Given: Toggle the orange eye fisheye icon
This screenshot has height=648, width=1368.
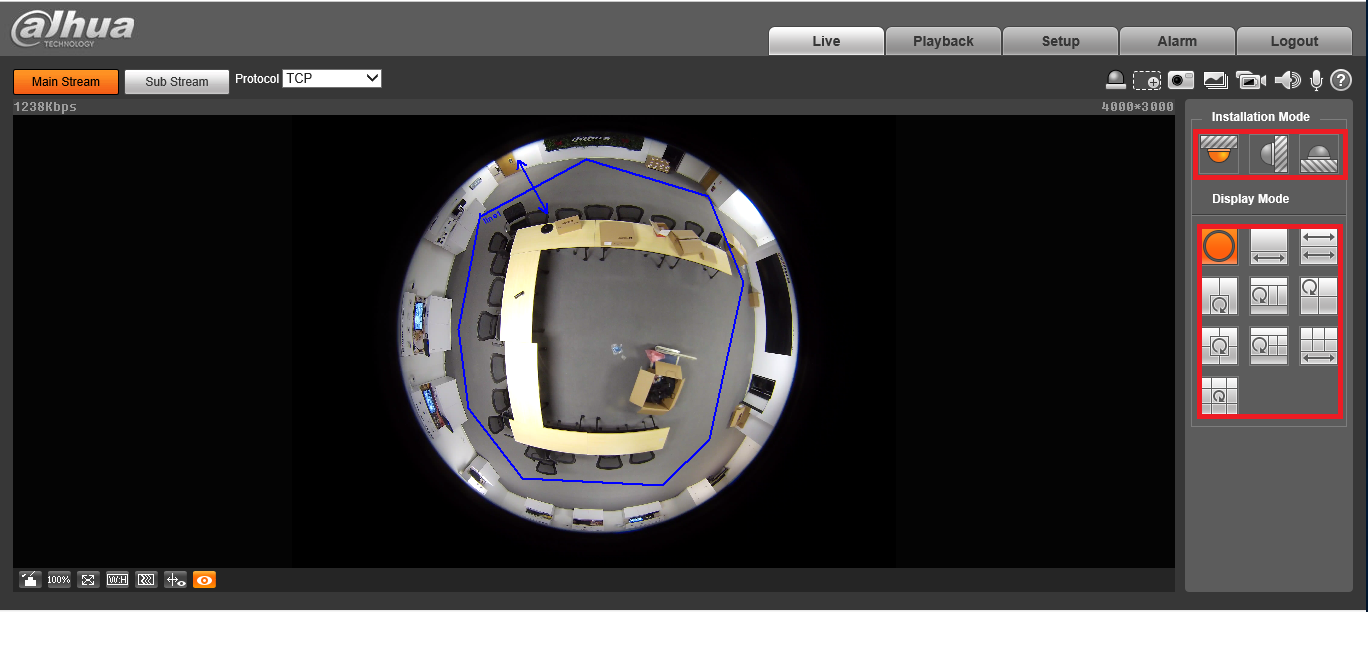Looking at the screenshot, I should tap(204, 579).
